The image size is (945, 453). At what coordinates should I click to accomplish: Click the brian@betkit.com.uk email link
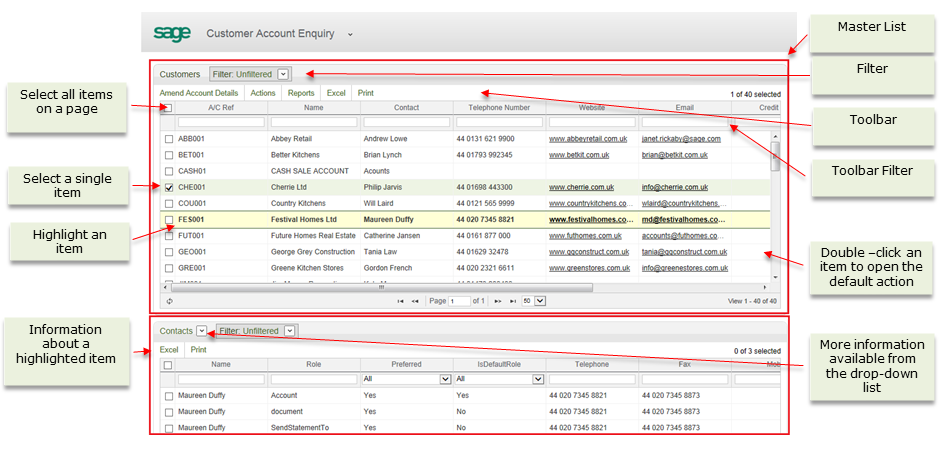pos(674,155)
